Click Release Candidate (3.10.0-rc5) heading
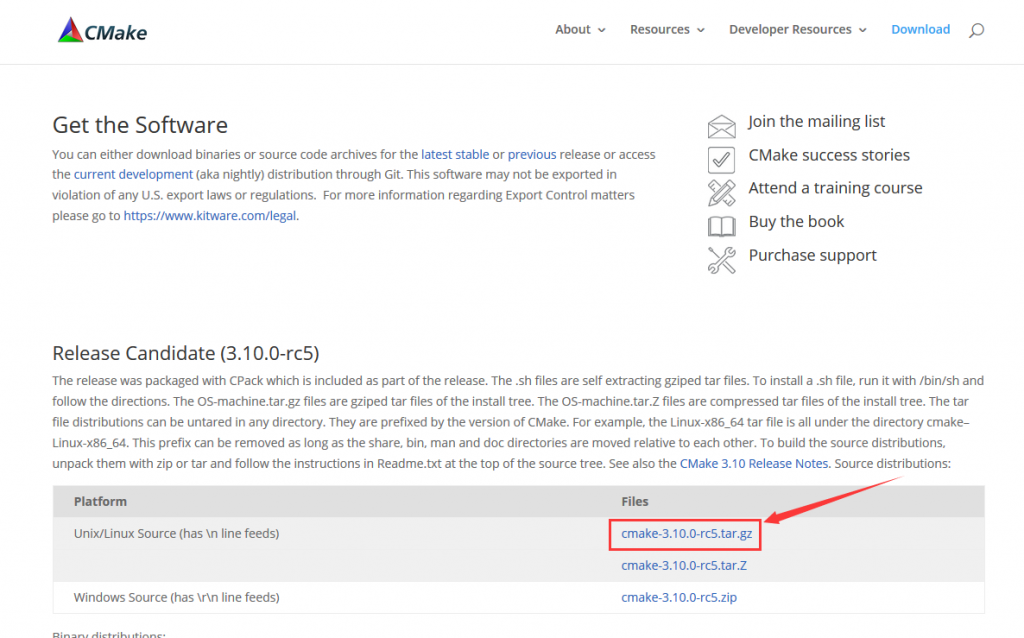 pos(185,353)
